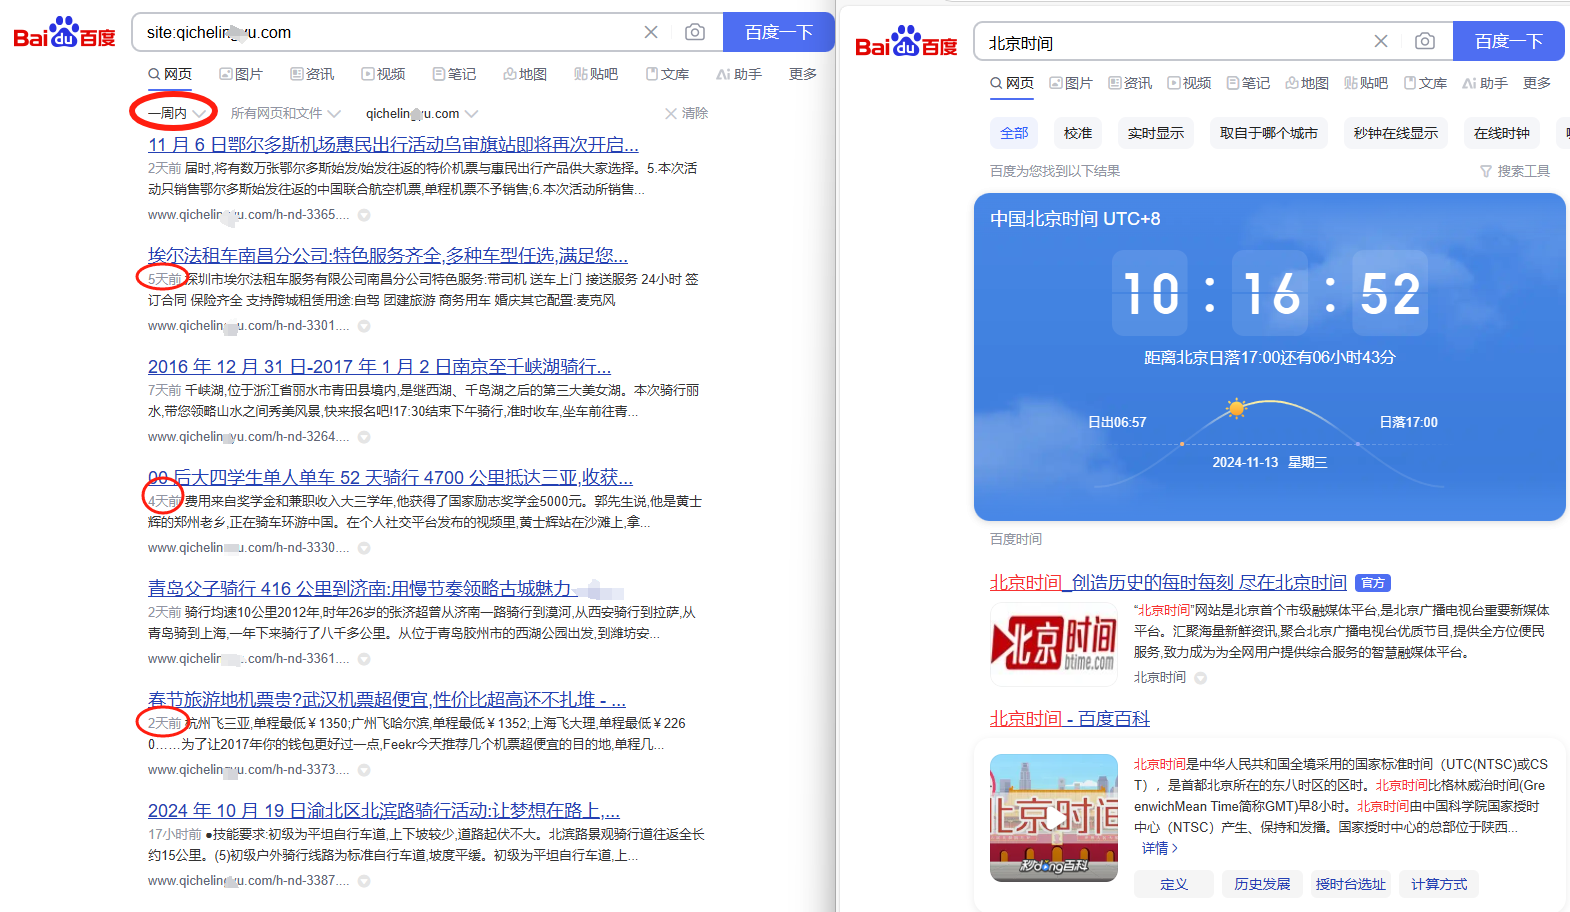Open the site filter dropdown below the tabs
1570x912 pixels.
[421, 113]
